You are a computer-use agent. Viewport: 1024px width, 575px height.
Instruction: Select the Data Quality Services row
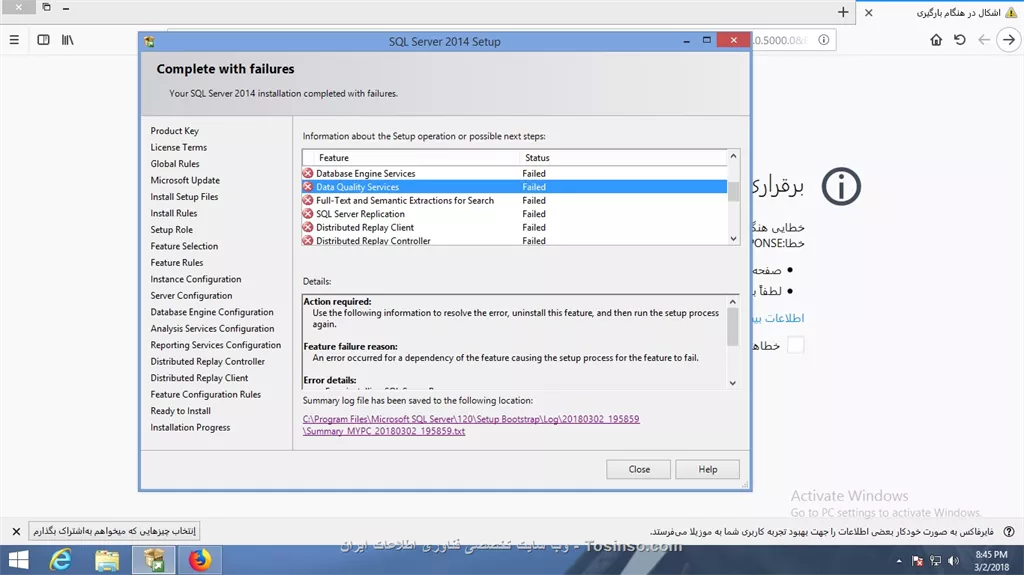514,187
